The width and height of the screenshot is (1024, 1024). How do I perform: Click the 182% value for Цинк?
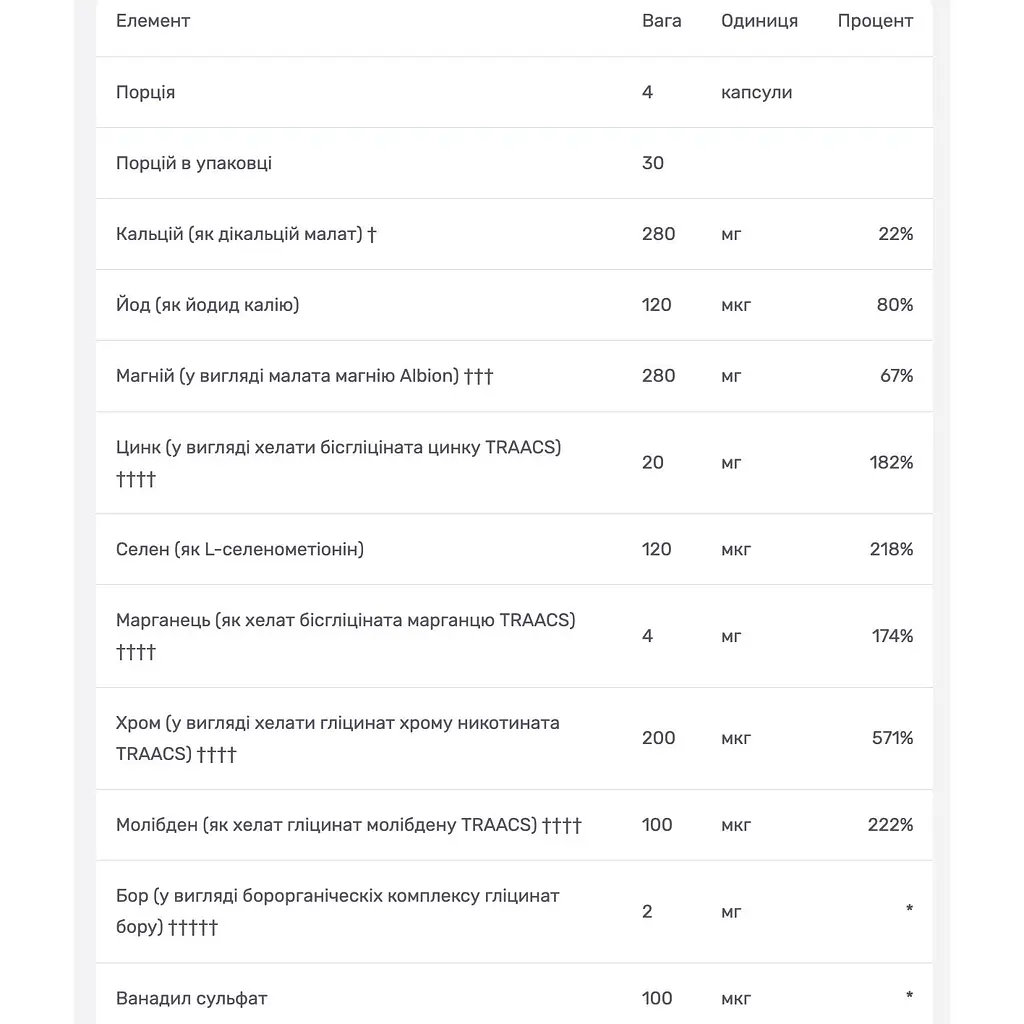[x=891, y=462]
